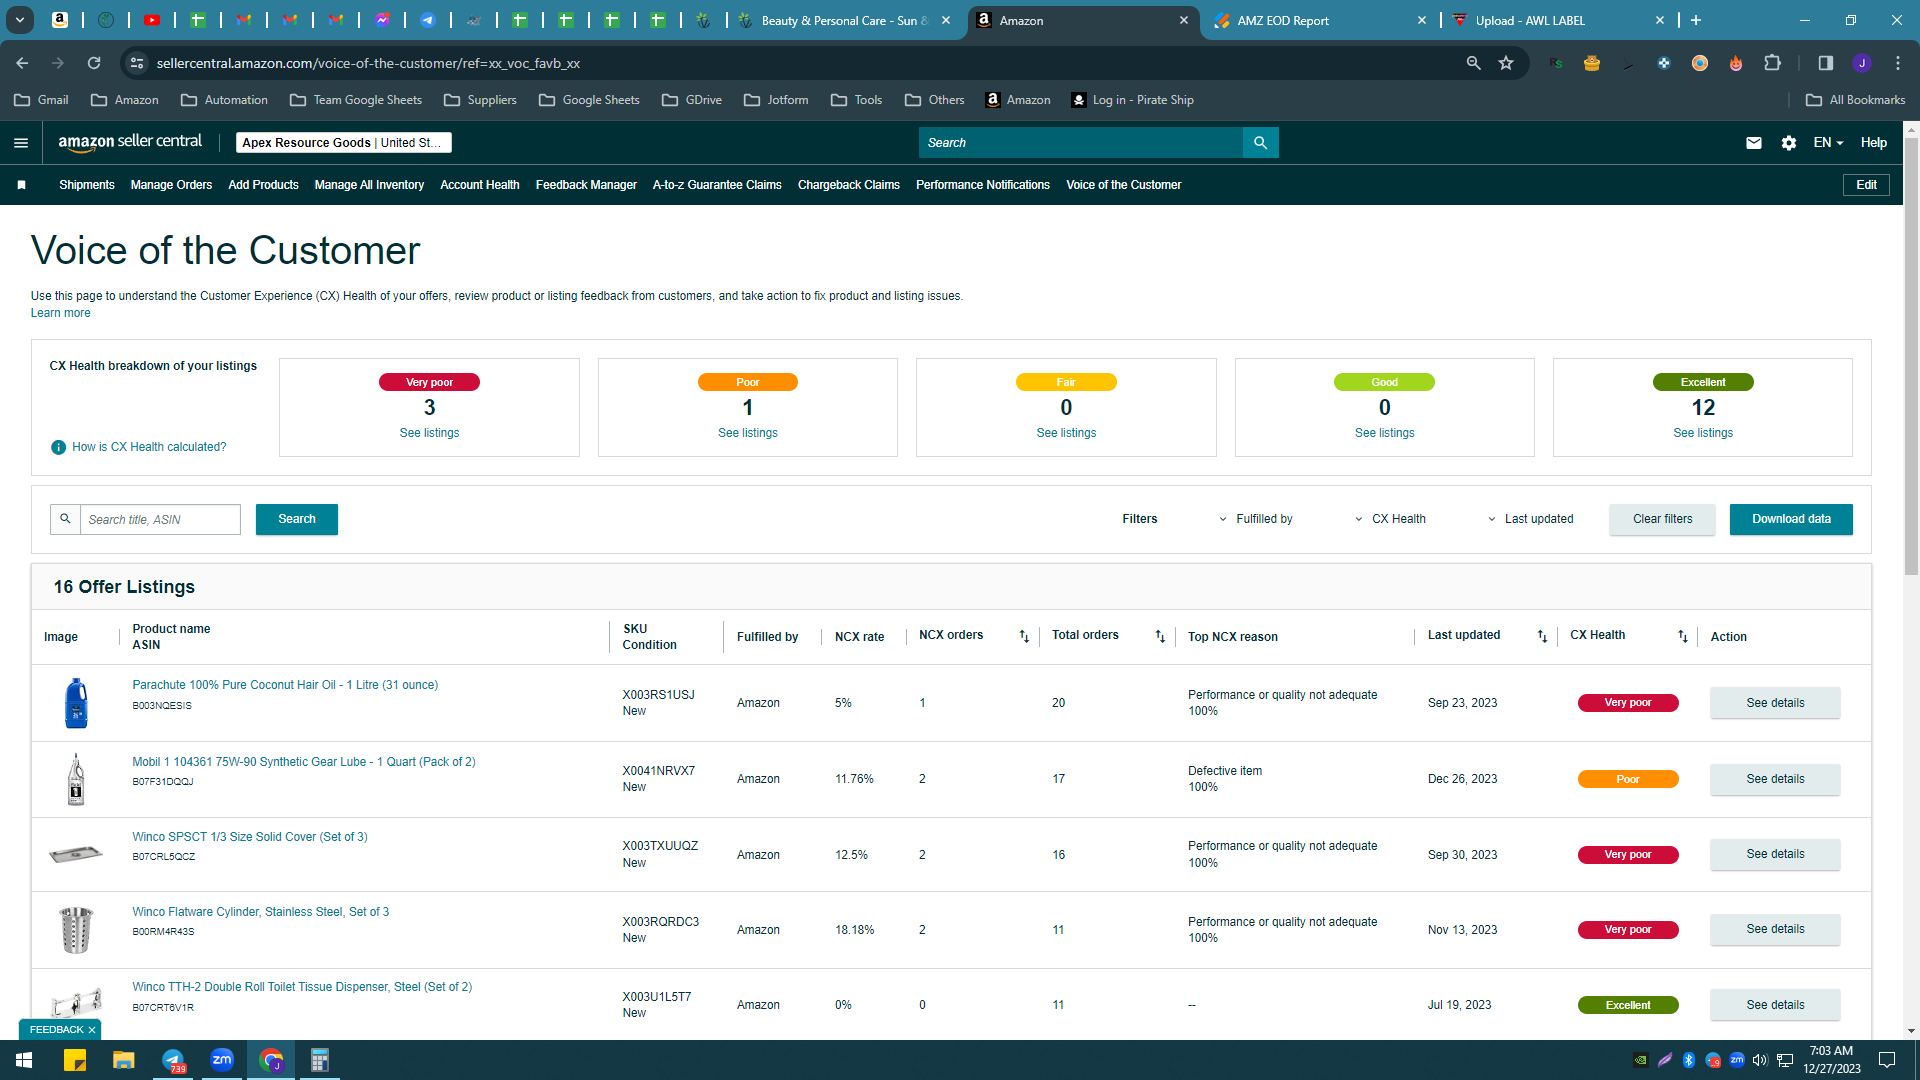Viewport: 1920px width, 1080px height.
Task: Open the Apex Resource Goods account switcher
Action: click(344, 143)
